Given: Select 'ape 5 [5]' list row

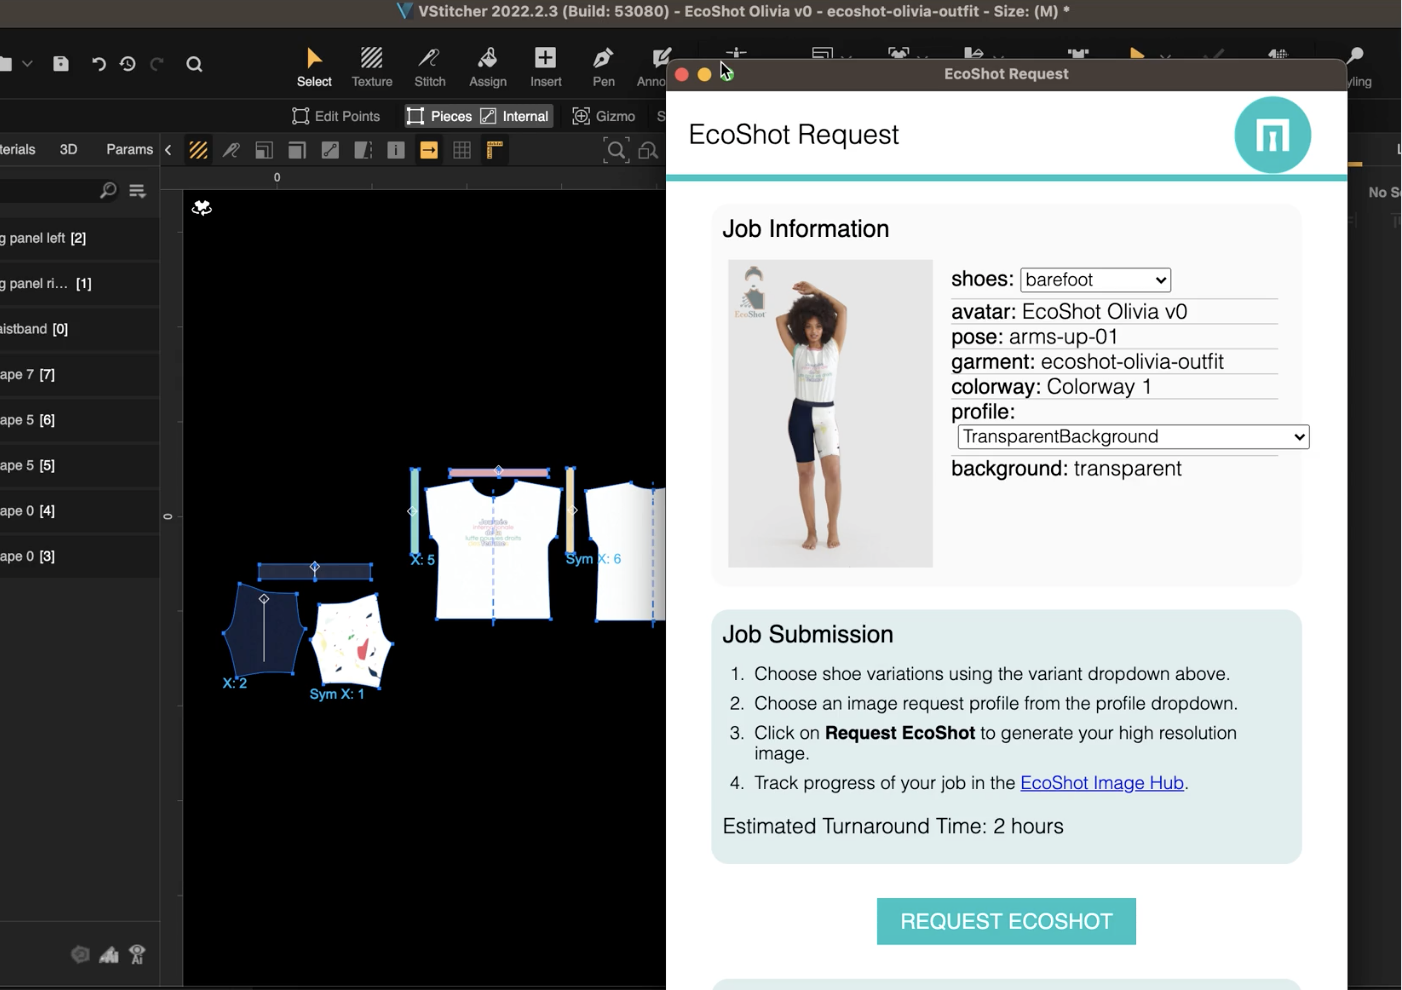Looking at the screenshot, I should tap(79, 465).
